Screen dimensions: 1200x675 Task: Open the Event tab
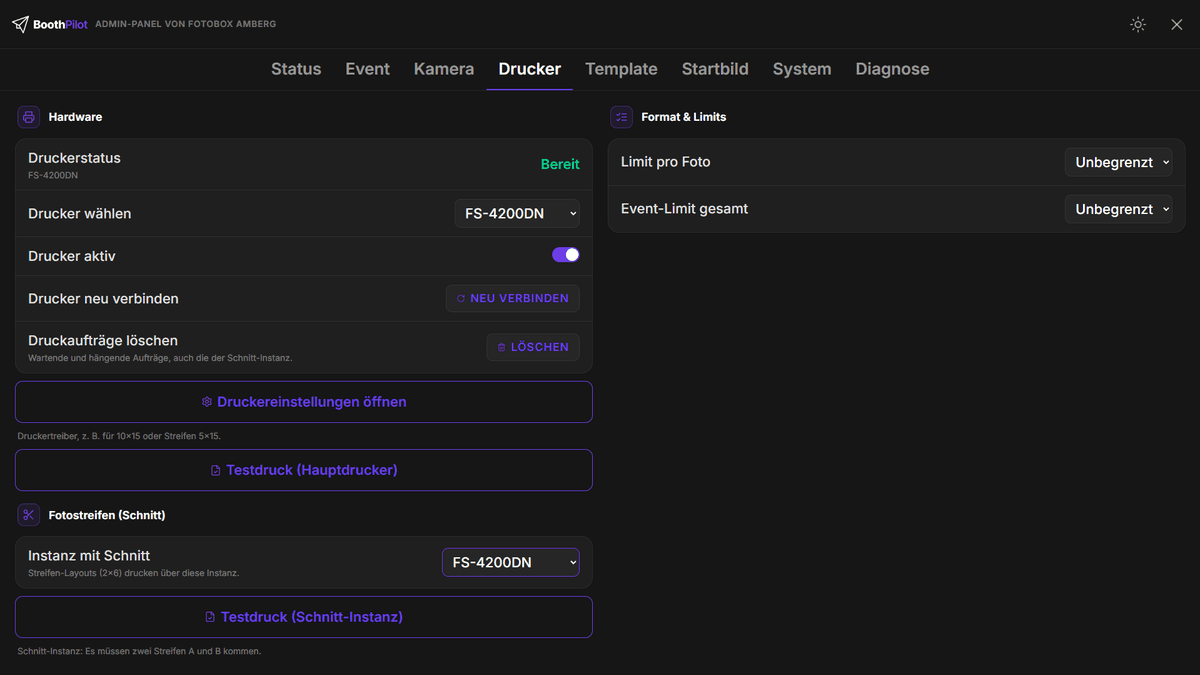pos(368,69)
